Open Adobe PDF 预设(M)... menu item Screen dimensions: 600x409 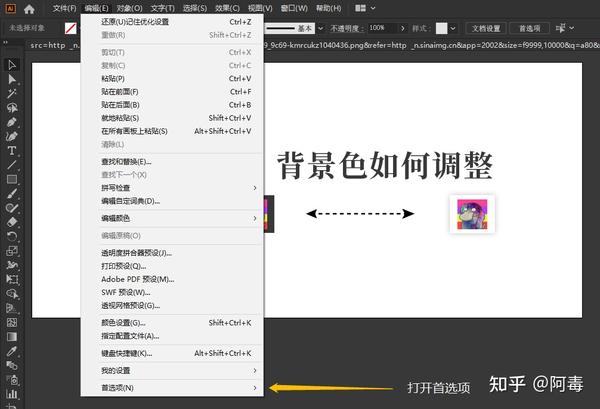pos(172,279)
